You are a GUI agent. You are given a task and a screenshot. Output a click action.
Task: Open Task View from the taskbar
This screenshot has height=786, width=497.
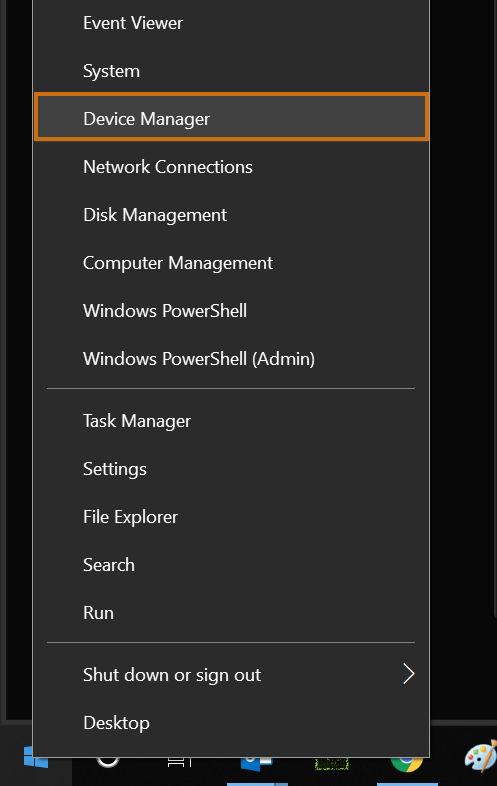click(179, 762)
